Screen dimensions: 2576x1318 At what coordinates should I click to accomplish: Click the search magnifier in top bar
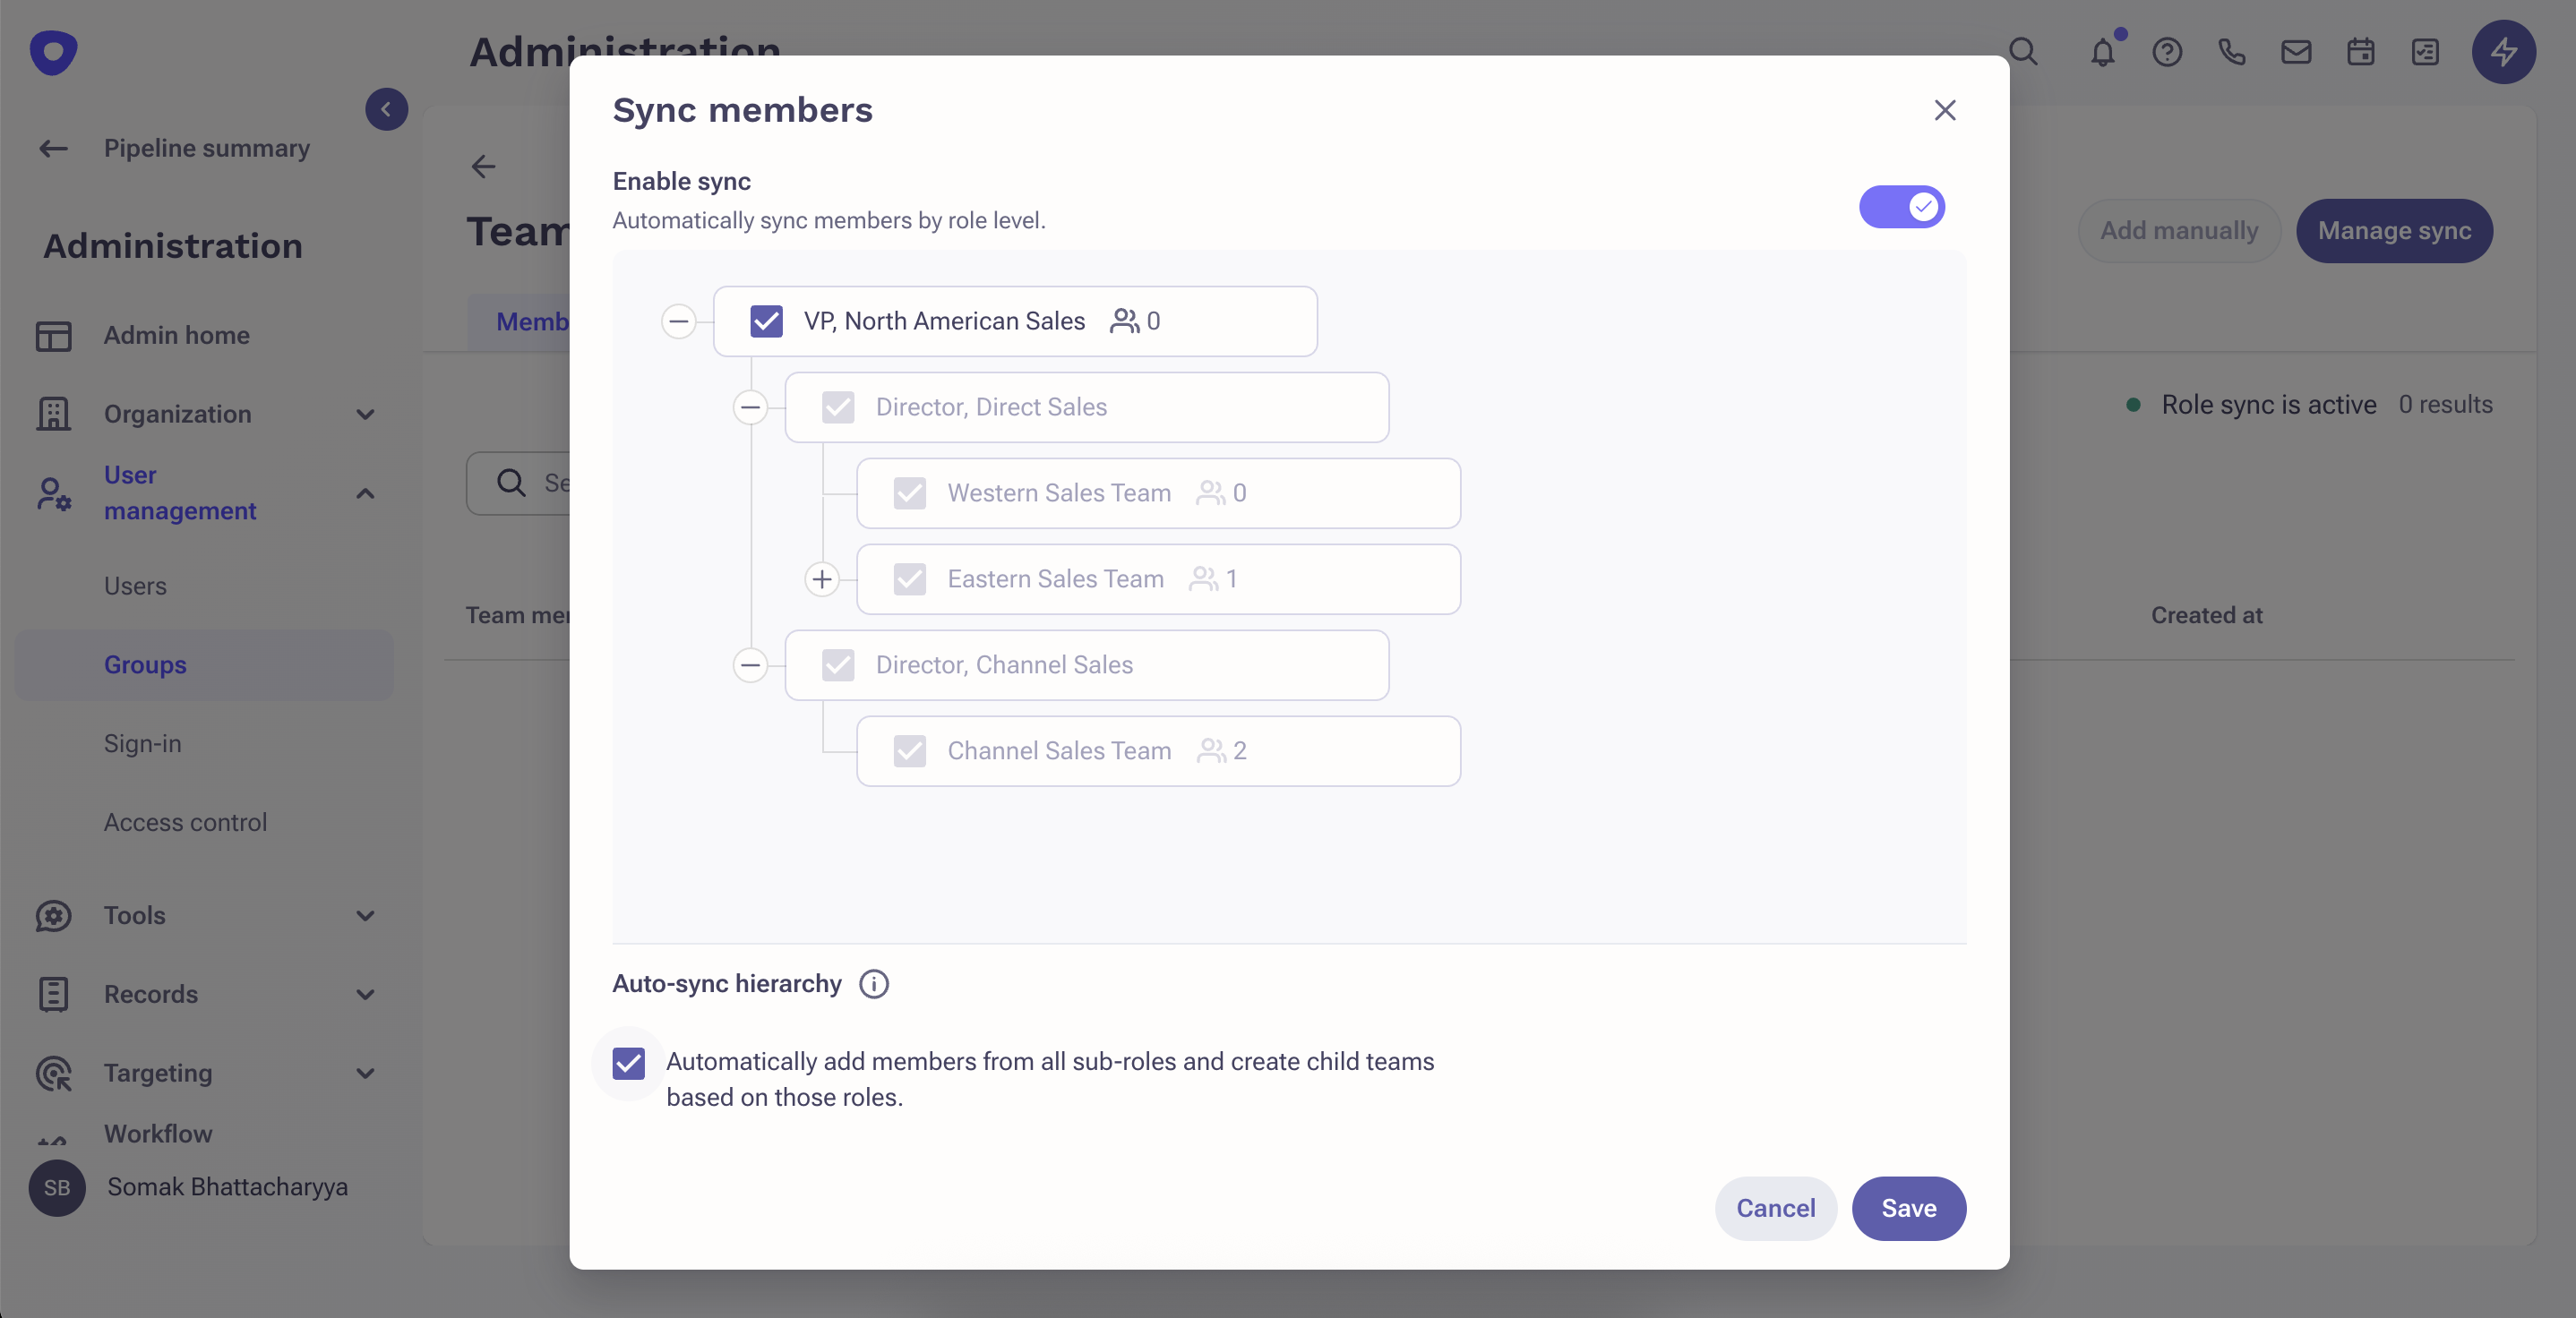[x=2023, y=52]
